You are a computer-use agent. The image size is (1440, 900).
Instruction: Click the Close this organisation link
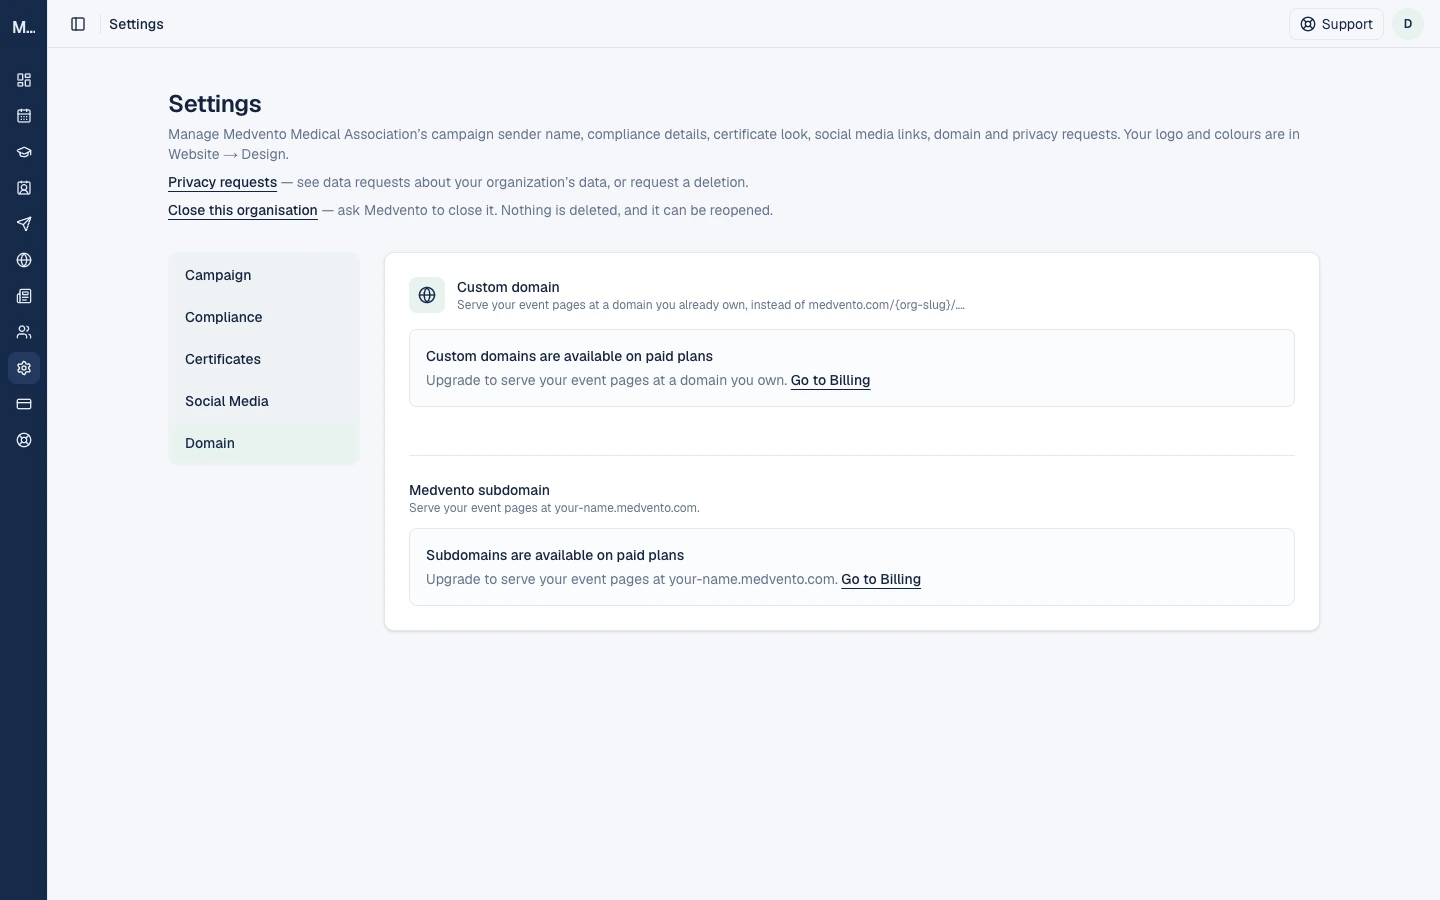point(243,210)
